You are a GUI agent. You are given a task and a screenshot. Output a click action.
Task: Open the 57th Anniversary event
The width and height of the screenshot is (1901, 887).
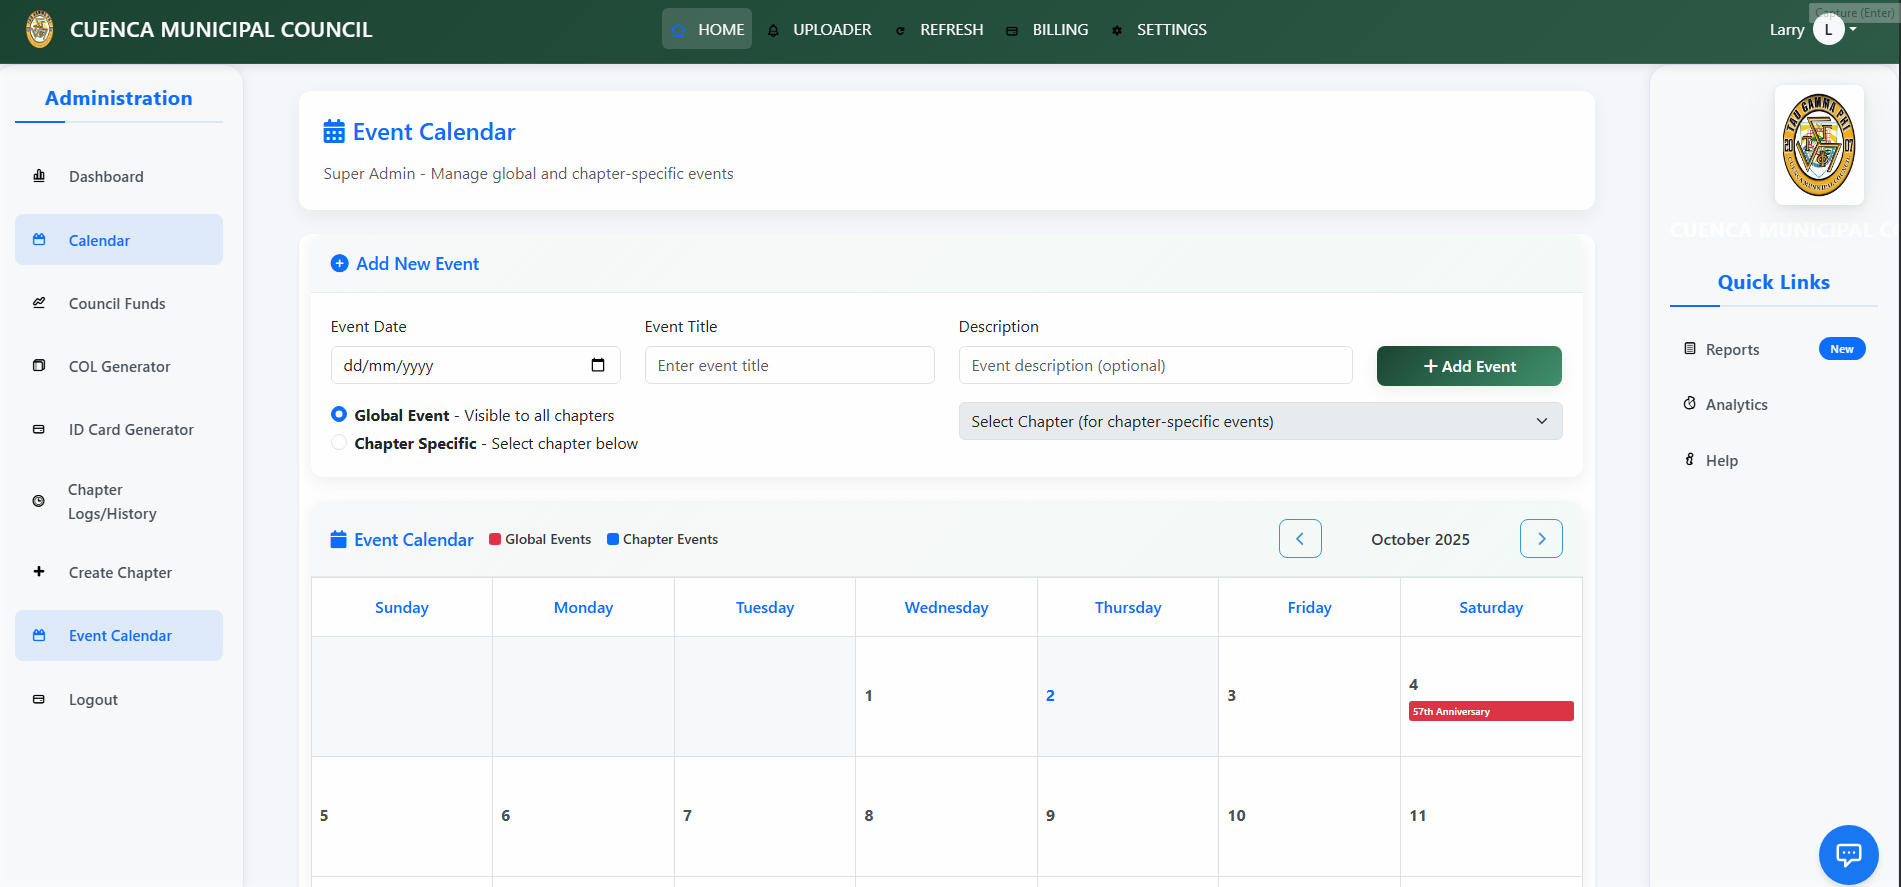click(x=1490, y=711)
